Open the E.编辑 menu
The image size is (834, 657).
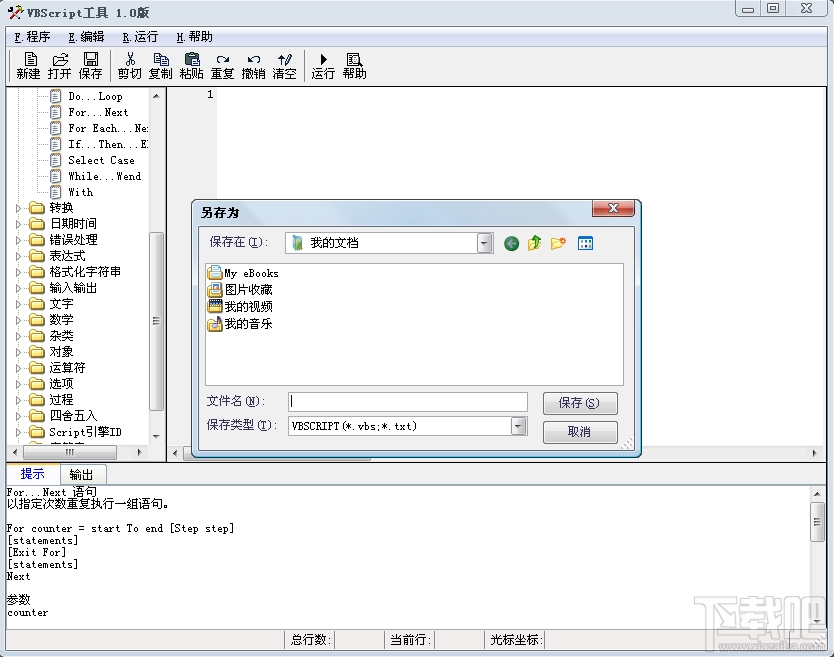[85, 36]
